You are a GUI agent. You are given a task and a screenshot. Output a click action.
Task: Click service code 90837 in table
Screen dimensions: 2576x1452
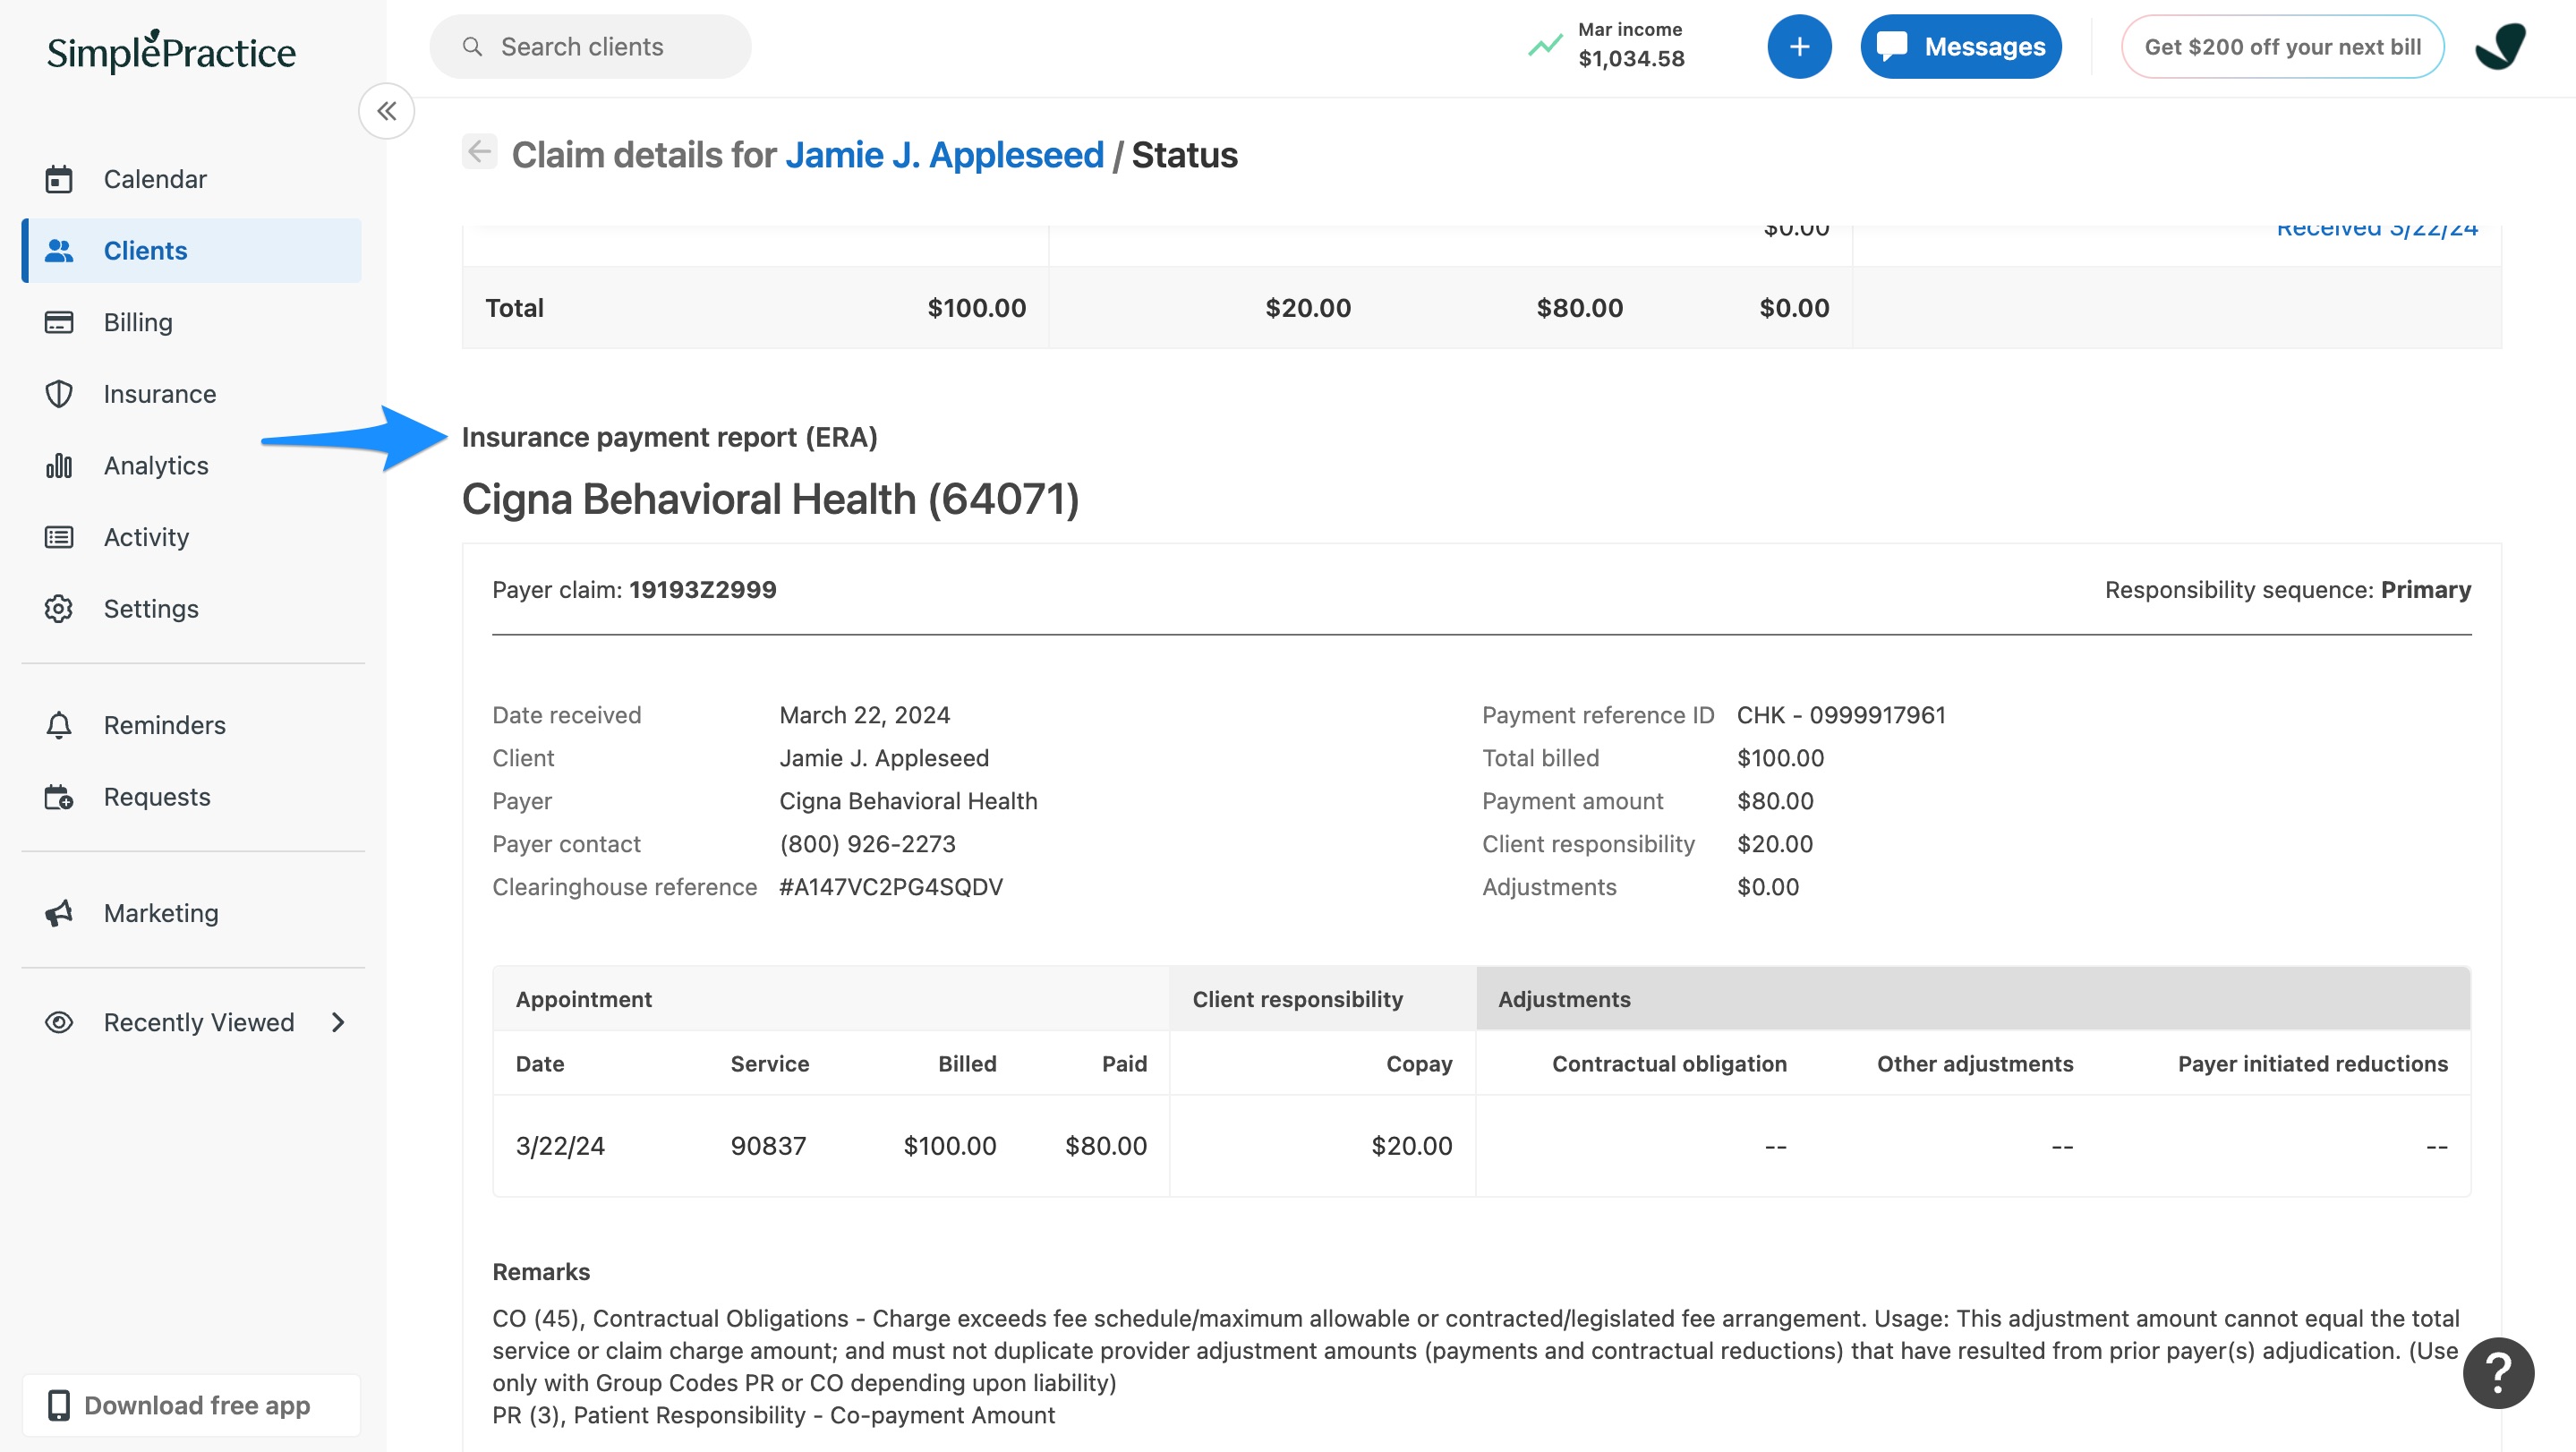[x=768, y=1146]
